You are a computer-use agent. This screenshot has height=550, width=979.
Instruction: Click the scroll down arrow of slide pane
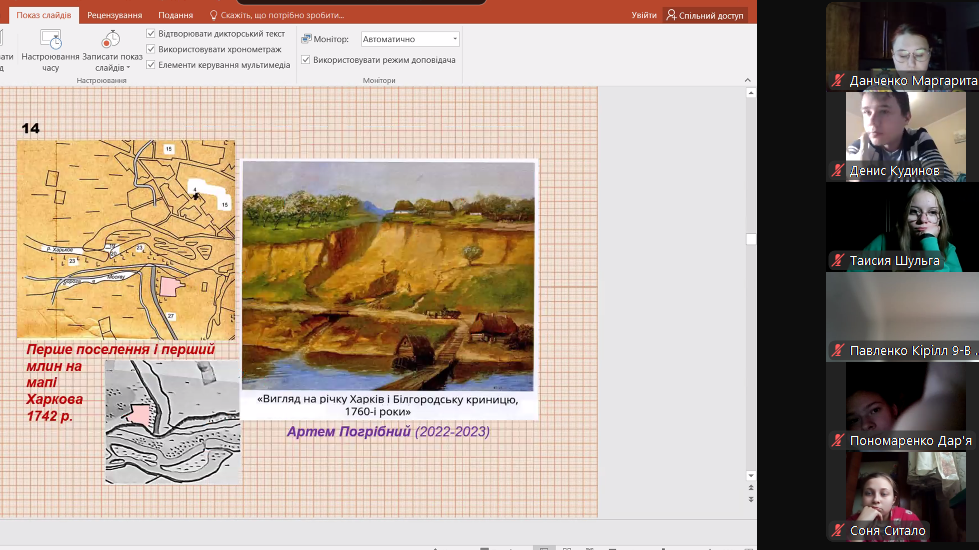click(751, 476)
